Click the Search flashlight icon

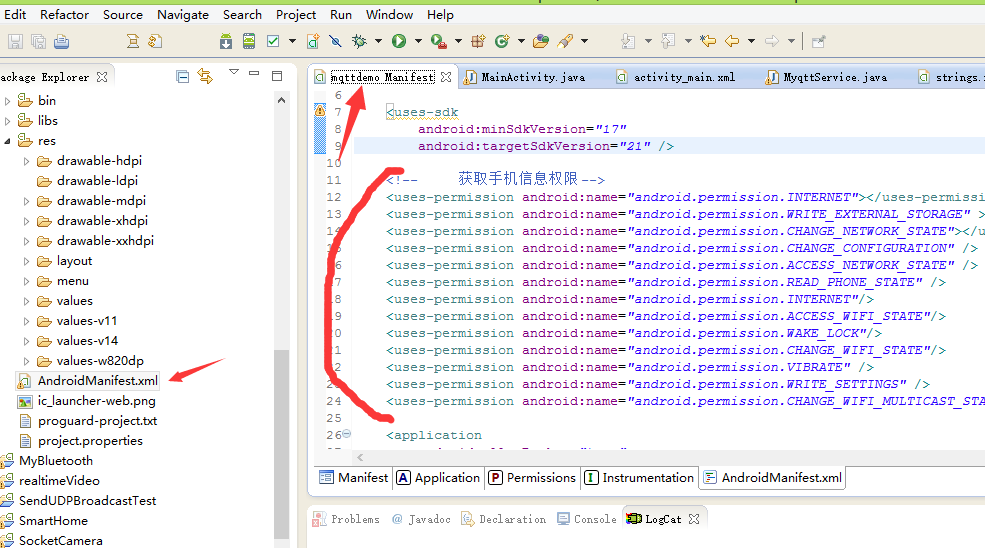click(x=565, y=41)
